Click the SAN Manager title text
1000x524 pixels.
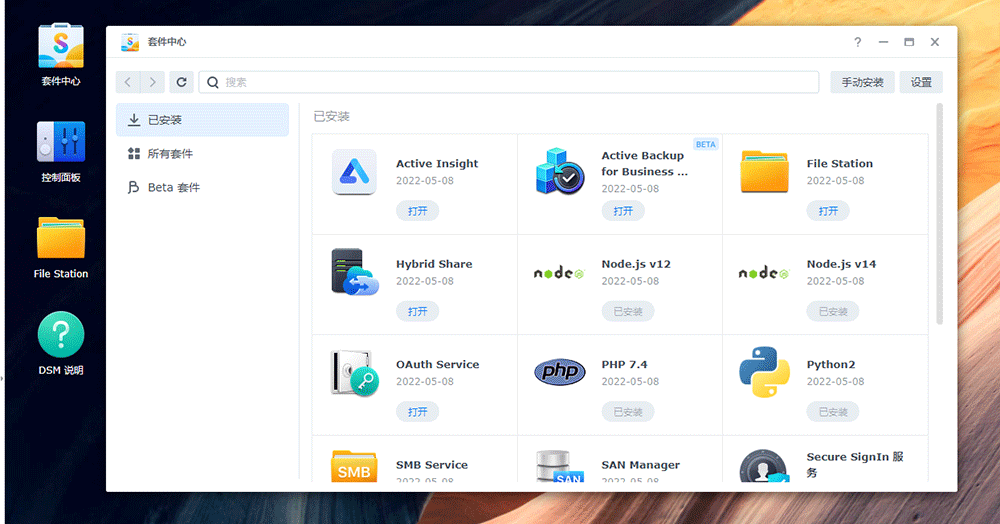click(x=640, y=465)
